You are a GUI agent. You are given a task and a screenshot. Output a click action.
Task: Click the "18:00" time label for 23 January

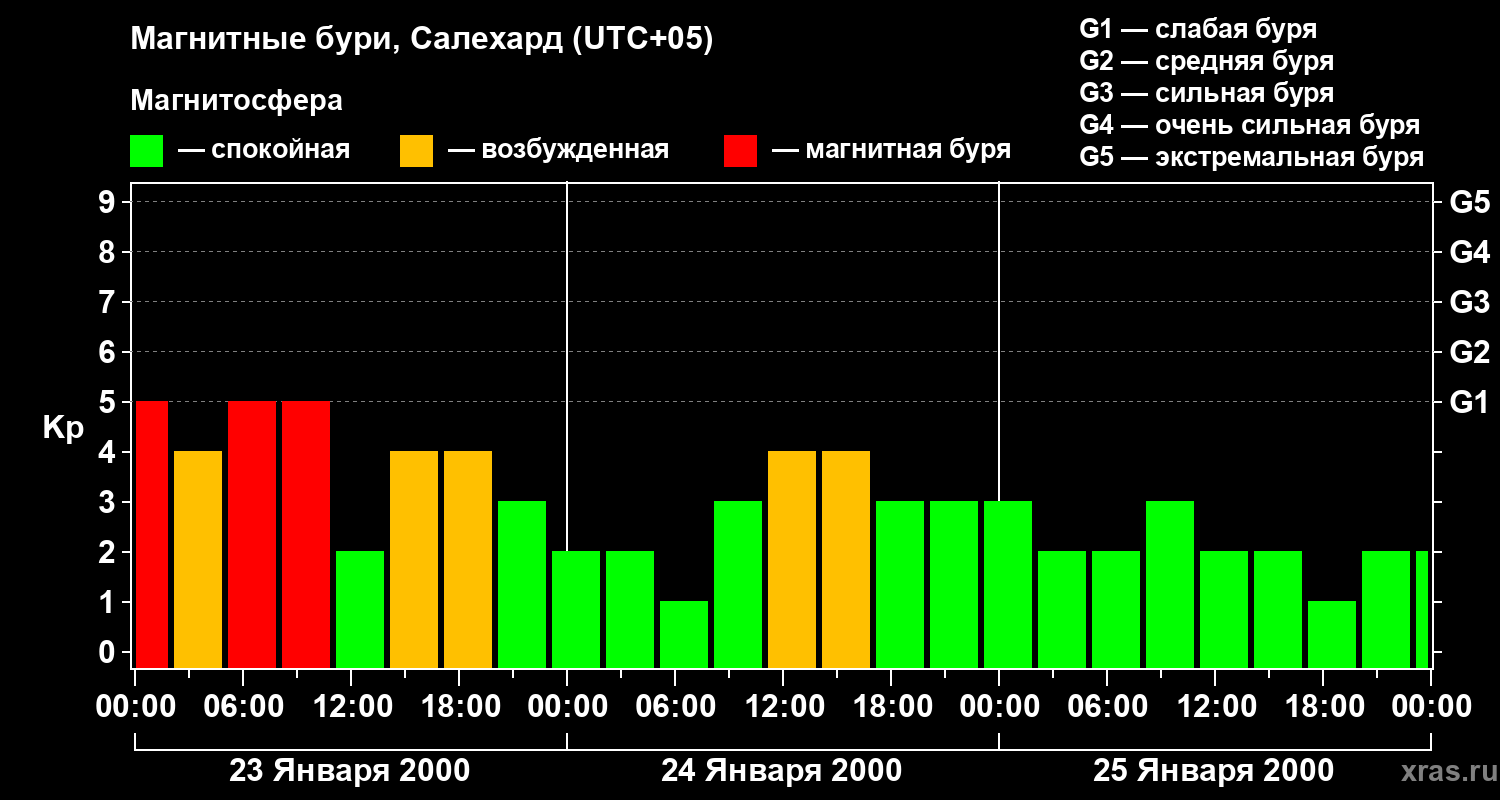[x=459, y=707]
